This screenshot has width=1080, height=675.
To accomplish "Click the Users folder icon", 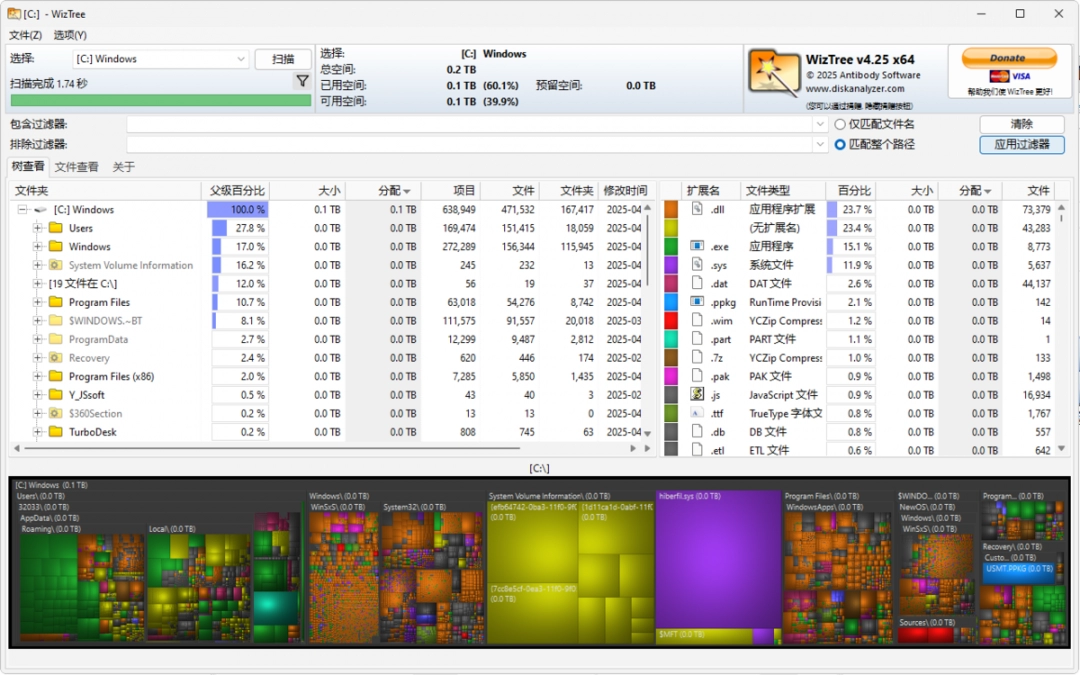I will tap(56, 228).
